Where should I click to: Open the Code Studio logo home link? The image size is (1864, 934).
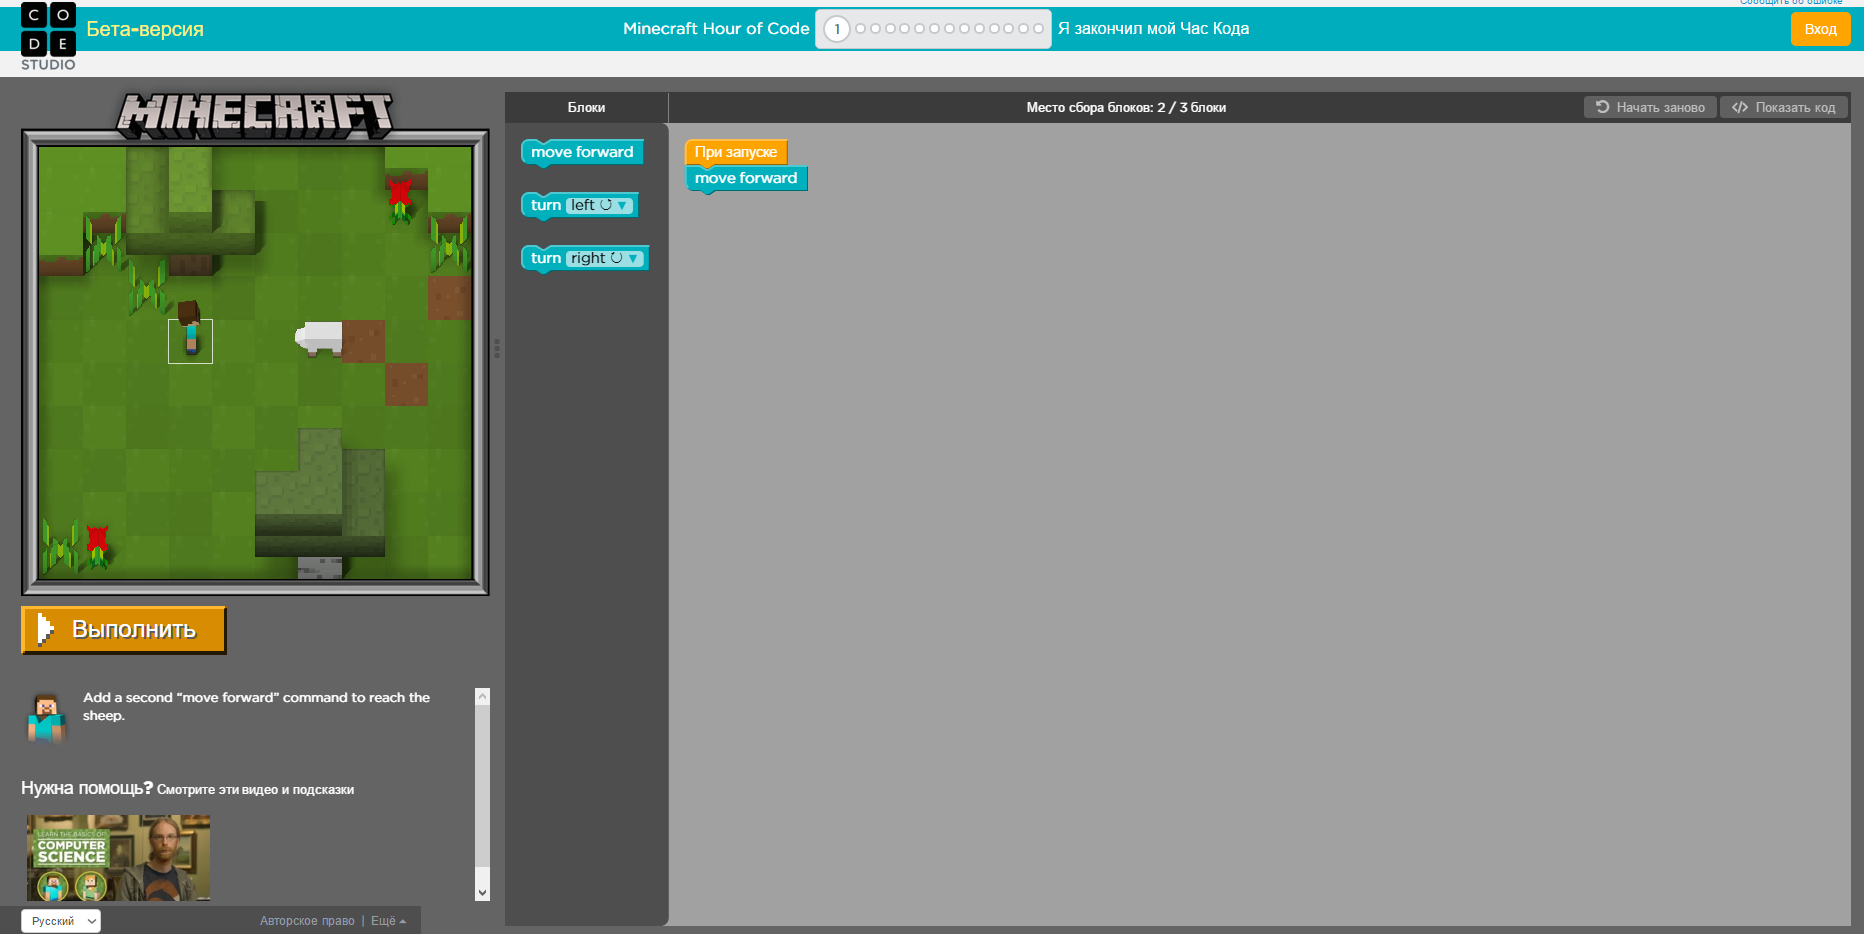coord(48,37)
